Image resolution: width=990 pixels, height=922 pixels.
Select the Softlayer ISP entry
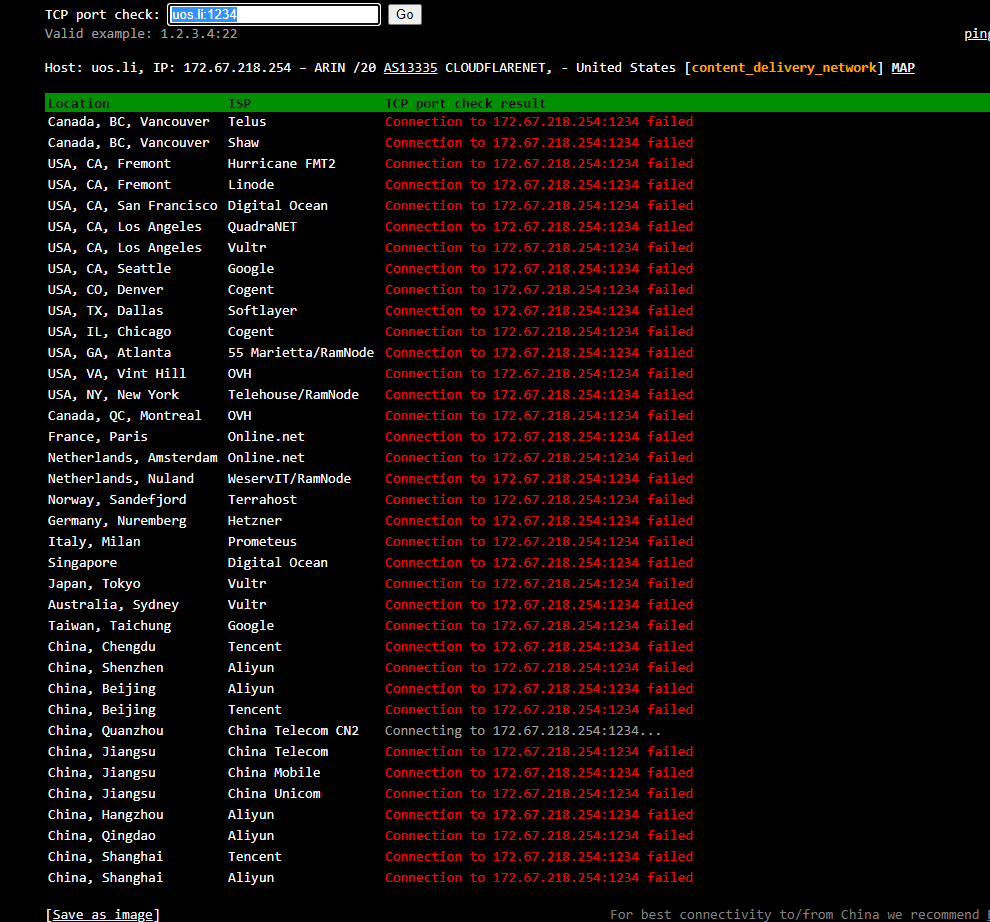pos(262,311)
